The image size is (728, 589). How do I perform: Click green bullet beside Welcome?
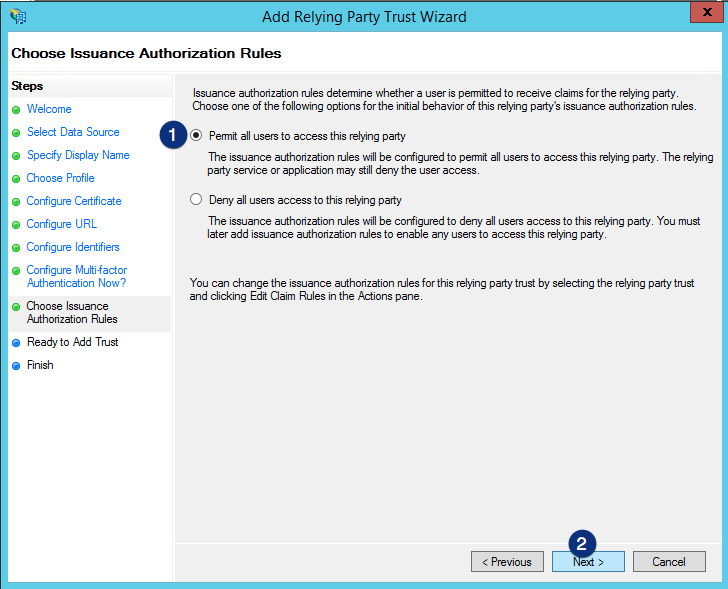(x=16, y=110)
